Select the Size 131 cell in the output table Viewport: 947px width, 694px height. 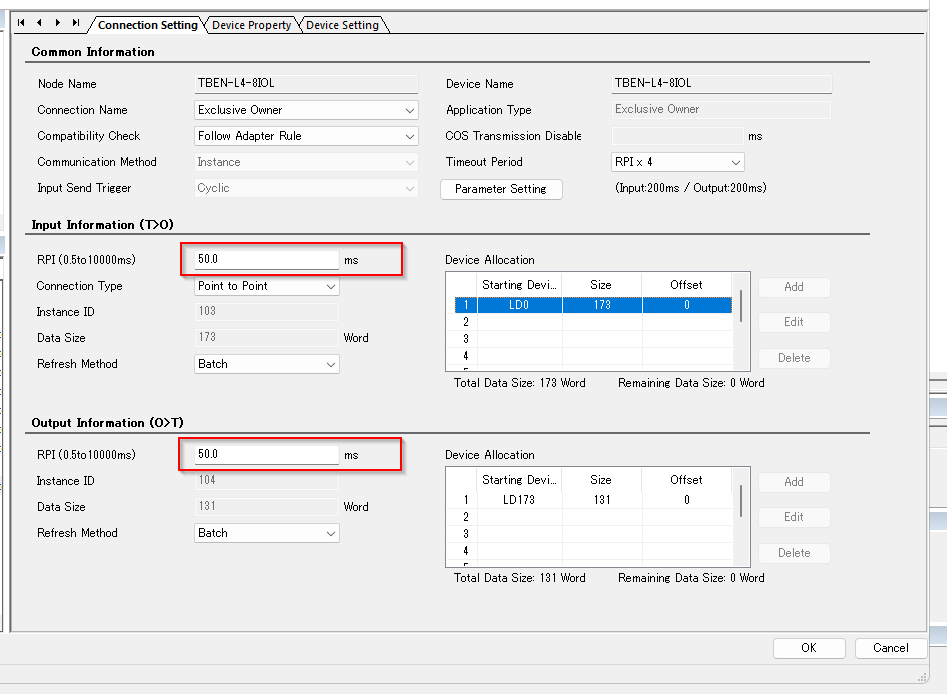(602, 500)
